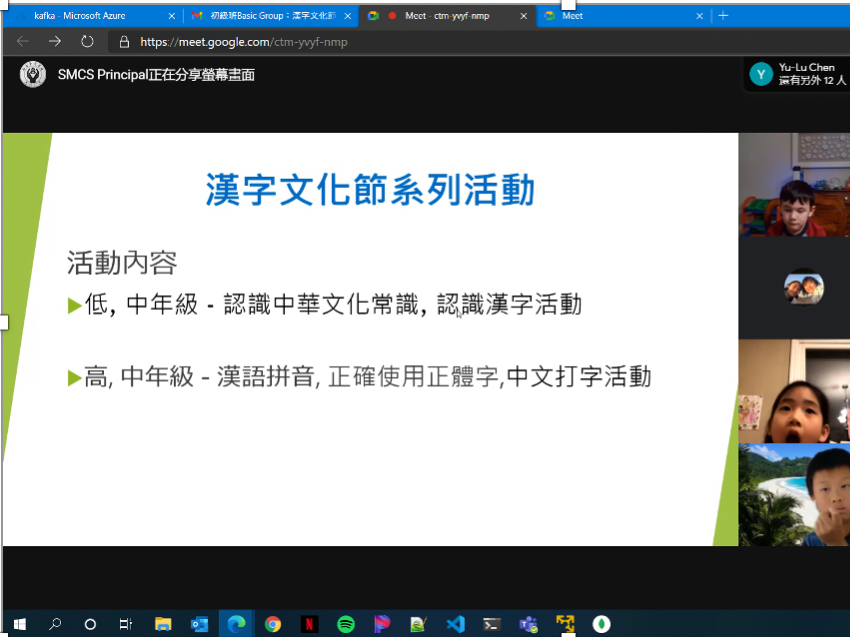The image size is (850, 637).
Task: Open the Yu-Lu Chen participants list
Action: pos(797,74)
